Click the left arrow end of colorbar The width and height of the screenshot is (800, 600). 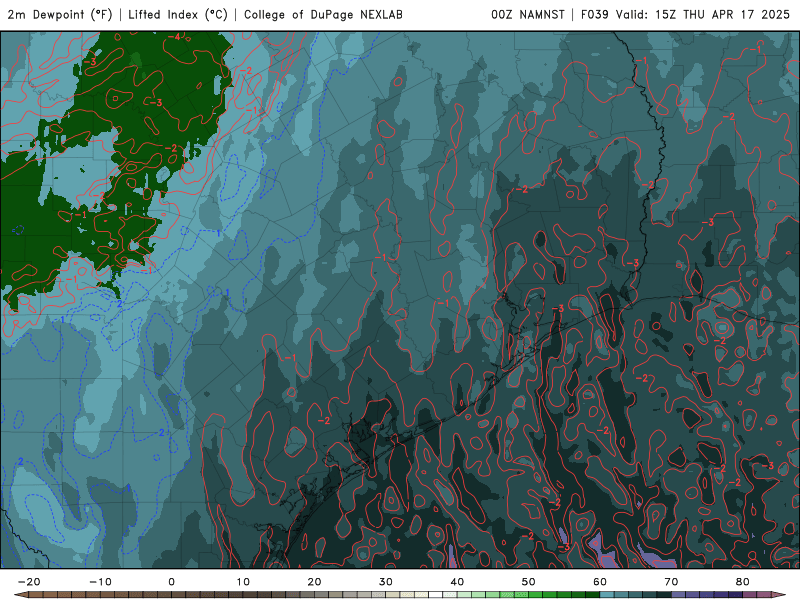click(x=20, y=595)
